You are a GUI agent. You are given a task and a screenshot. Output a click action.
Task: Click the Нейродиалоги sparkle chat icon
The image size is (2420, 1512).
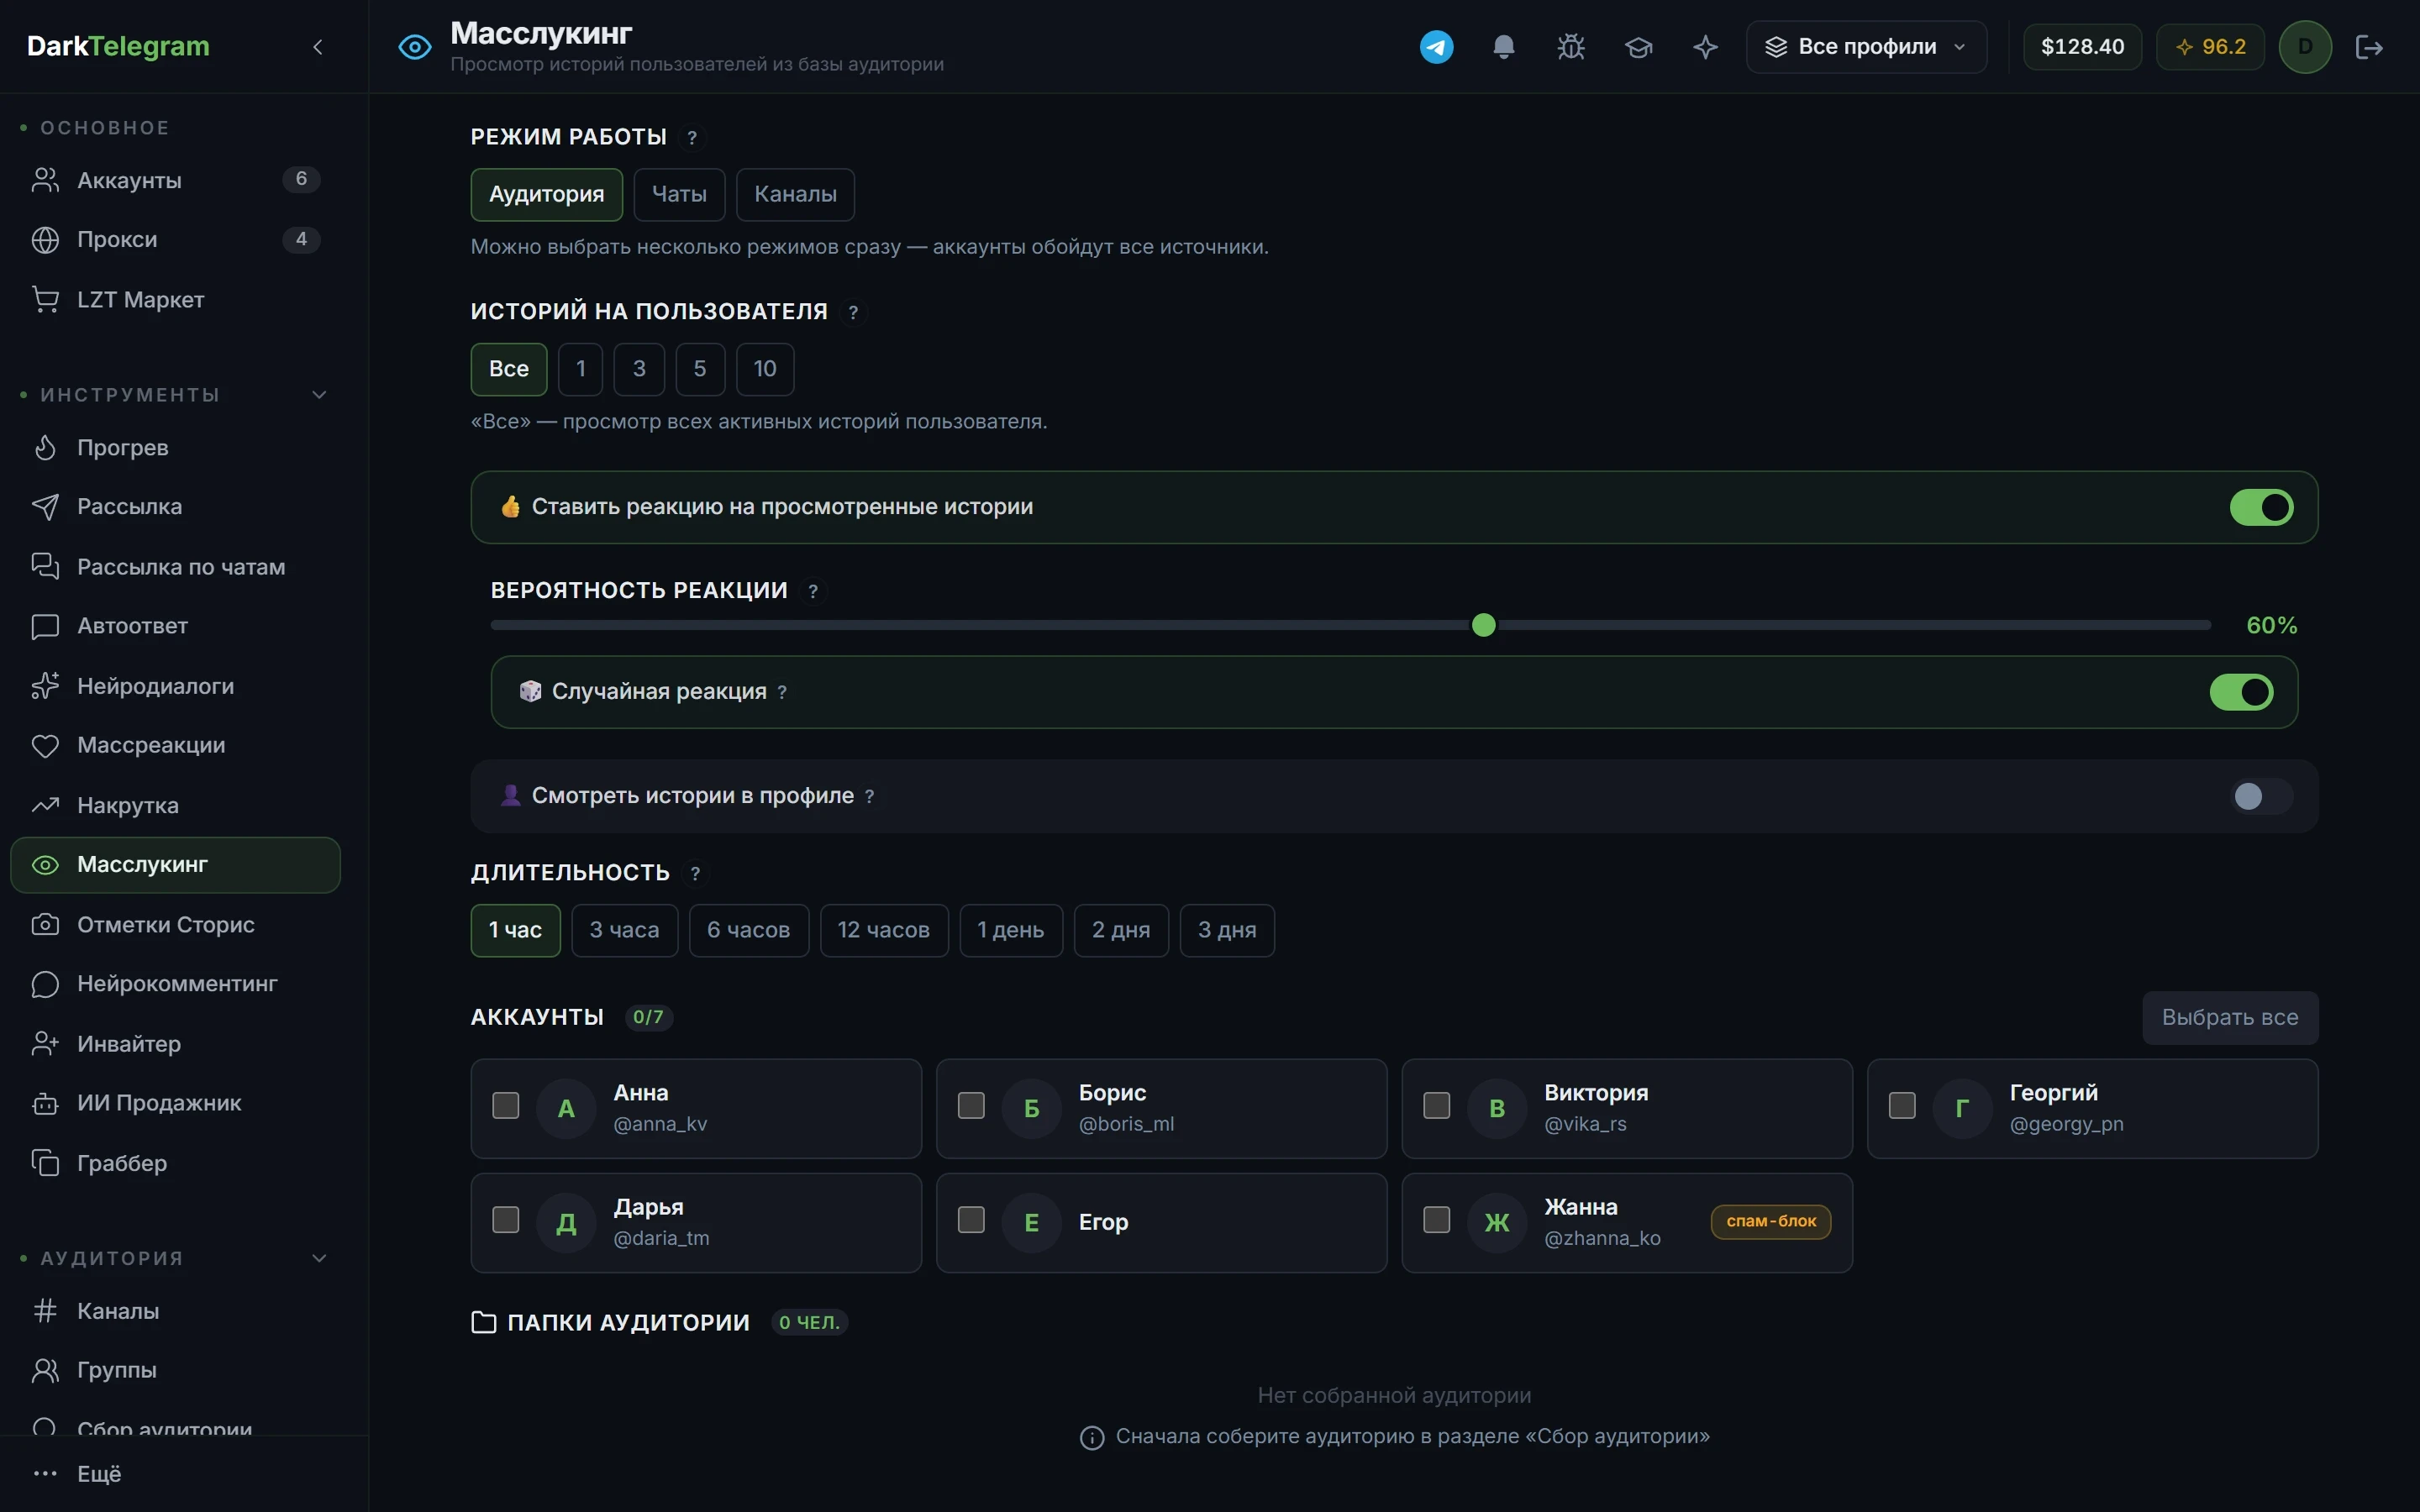pos(45,686)
